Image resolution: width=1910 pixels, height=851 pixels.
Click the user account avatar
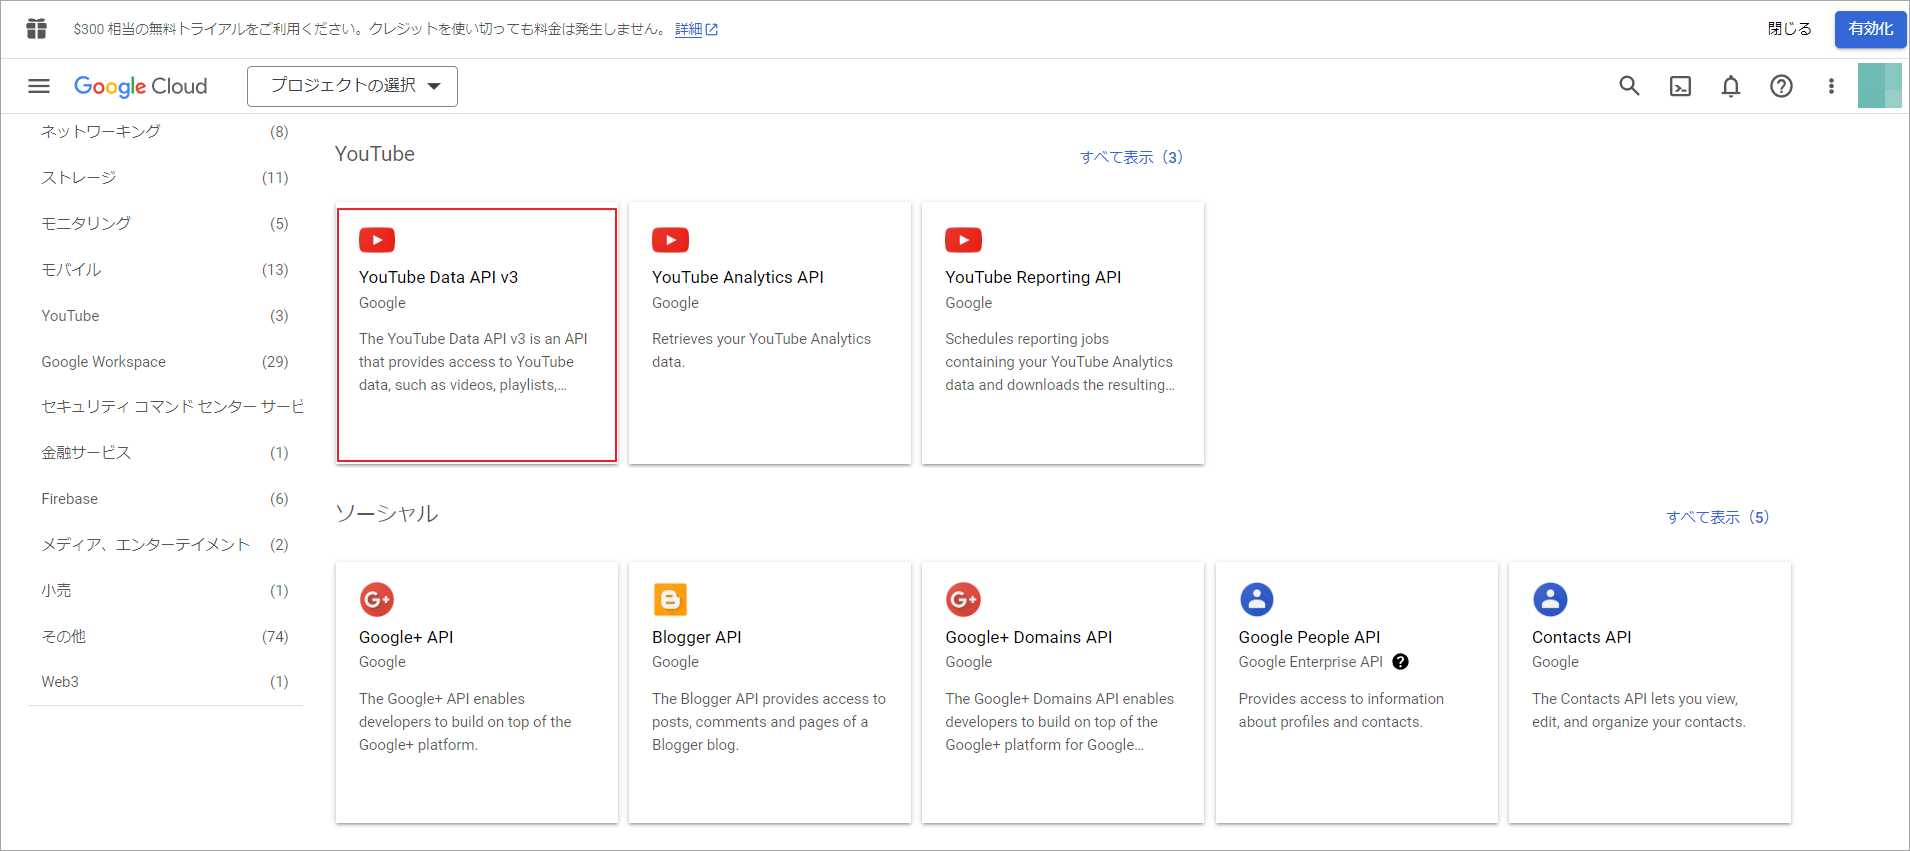coord(1879,86)
